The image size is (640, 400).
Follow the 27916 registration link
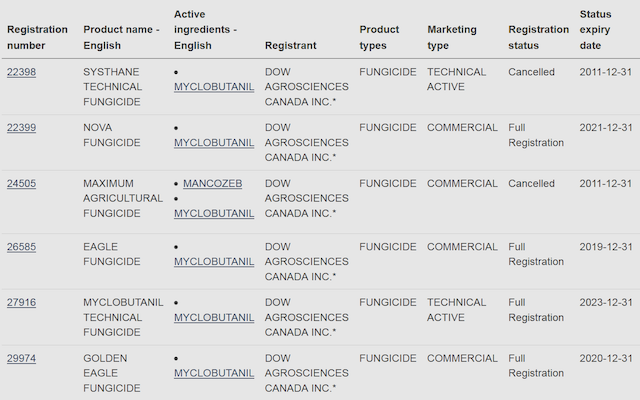(21, 302)
